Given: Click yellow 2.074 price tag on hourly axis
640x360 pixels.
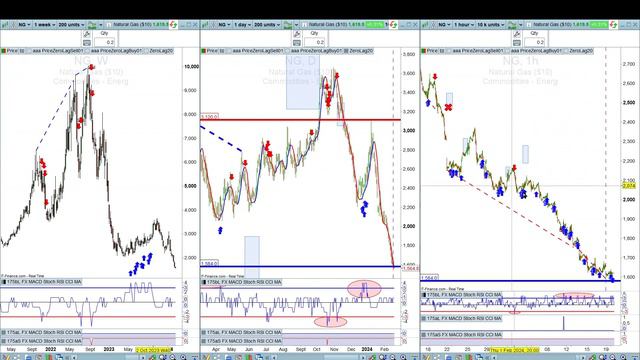Looking at the screenshot, I should pyautogui.click(x=629, y=186).
